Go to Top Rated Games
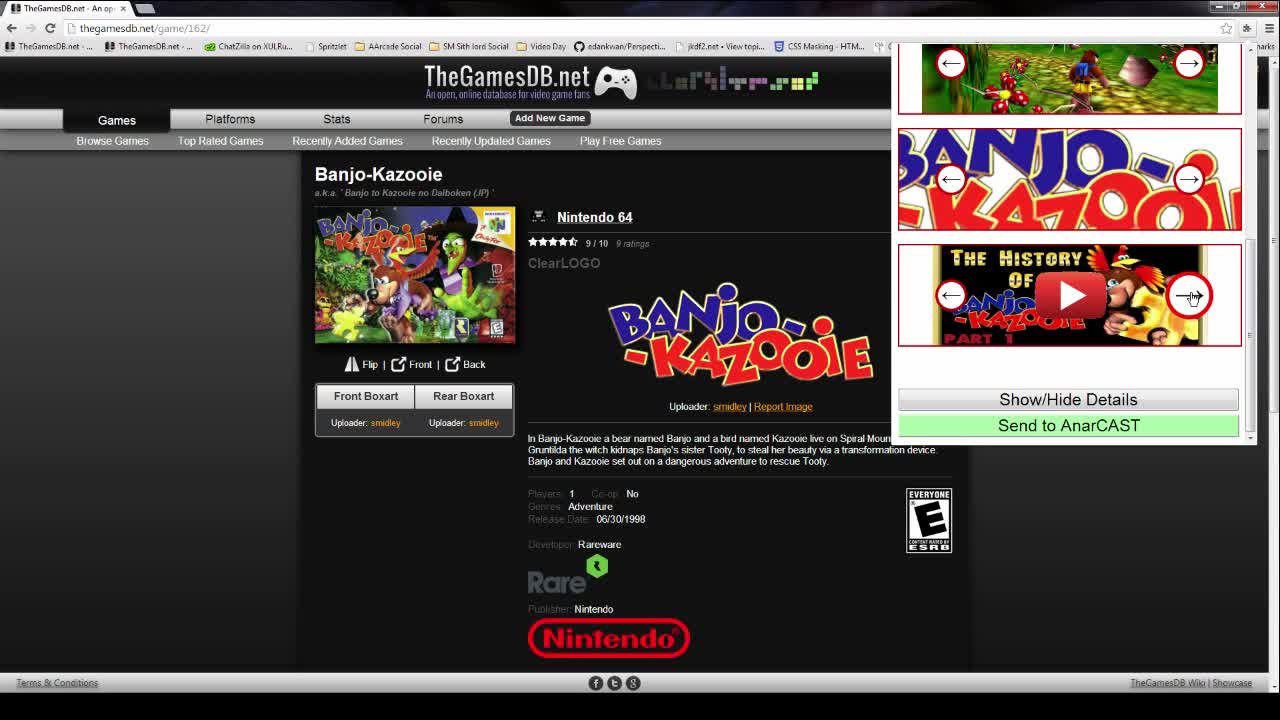 [x=220, y=141]
